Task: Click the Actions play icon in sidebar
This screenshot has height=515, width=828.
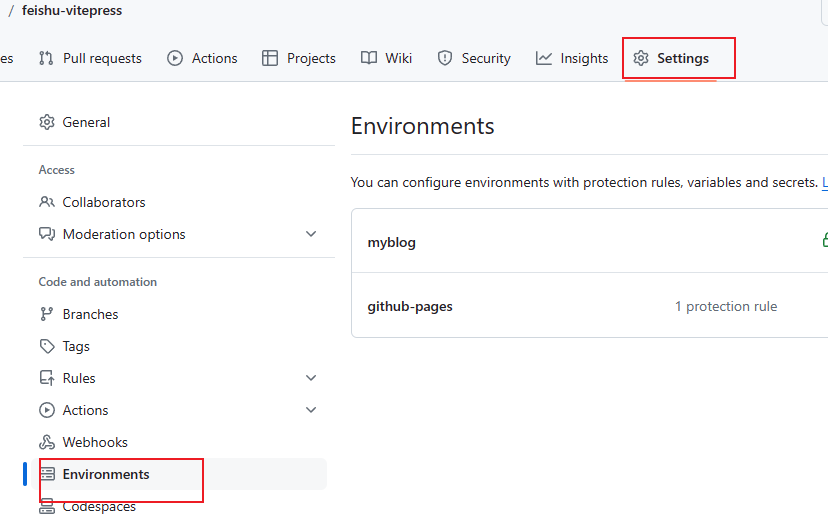Action: (47, 410)
